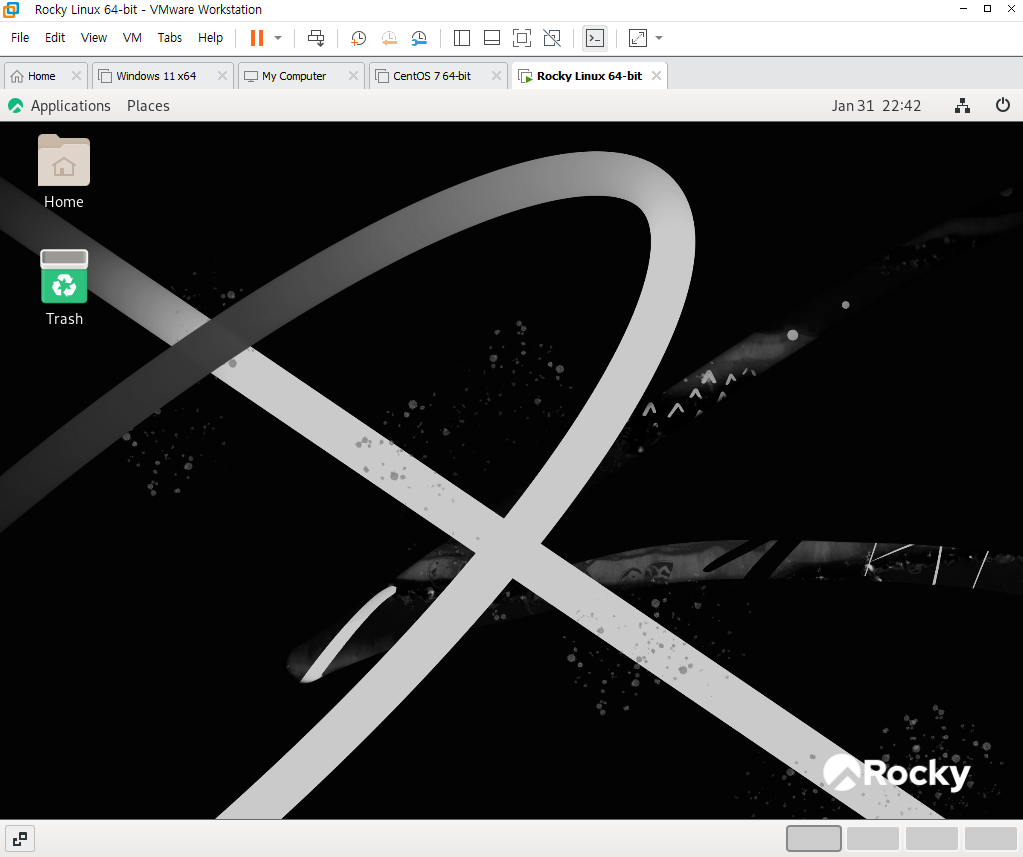The width and height of the screenshot is (1023, 857).
Task: Open the Help menu
Action: (211, 38)
